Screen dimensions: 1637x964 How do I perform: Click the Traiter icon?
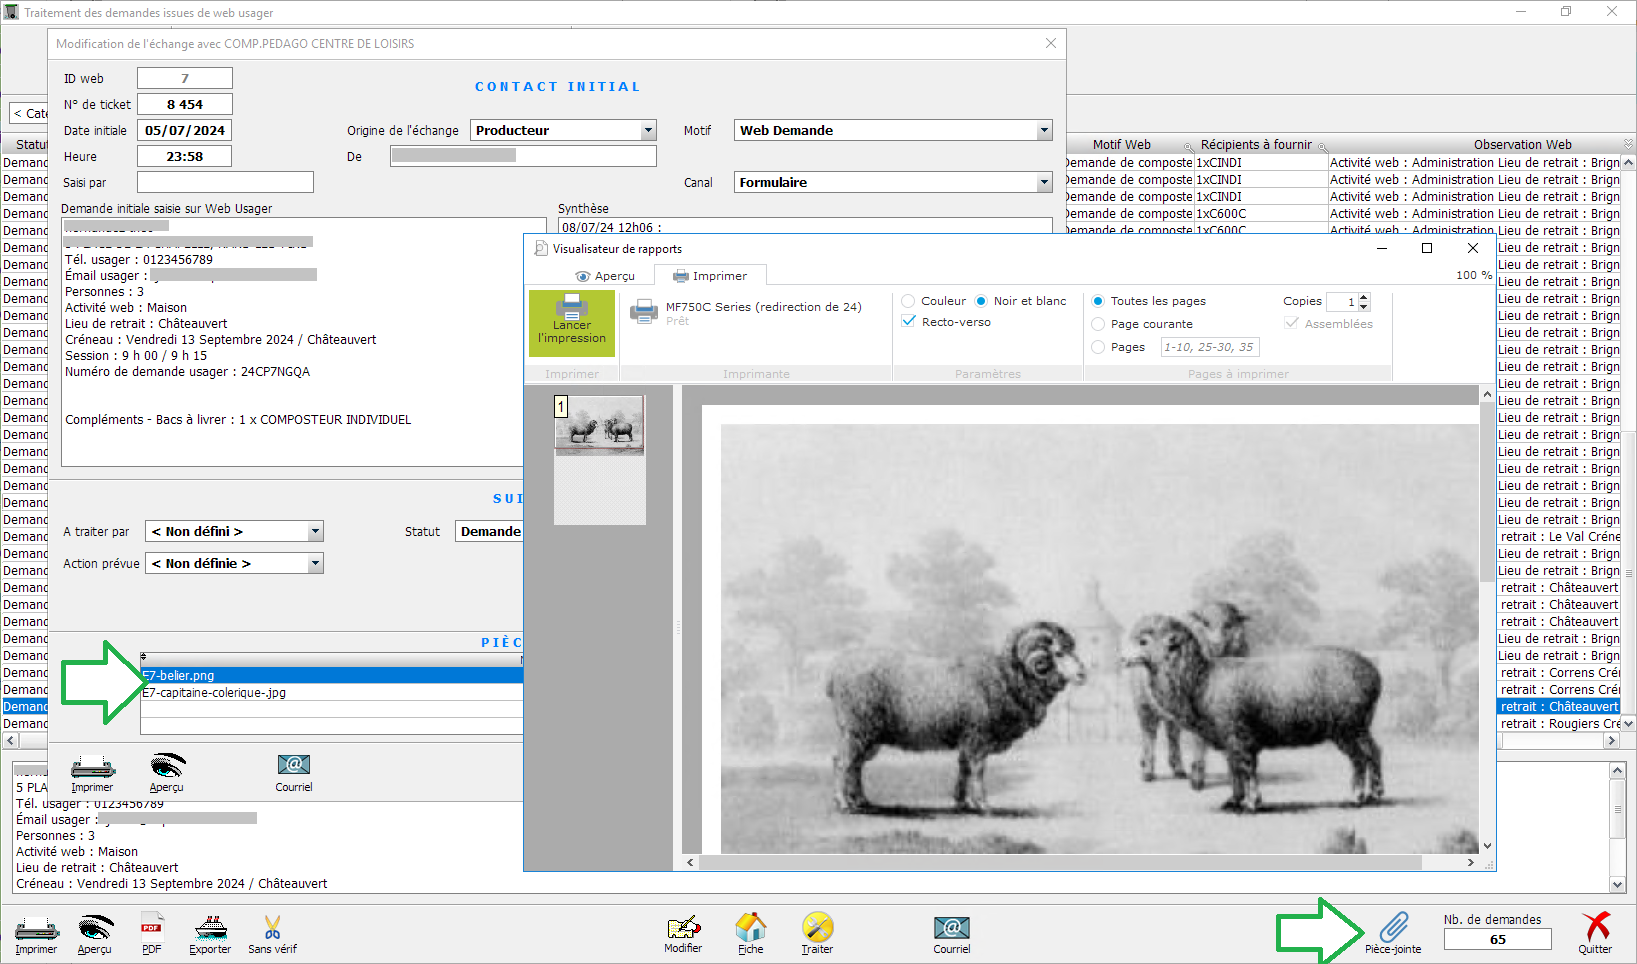817,931
